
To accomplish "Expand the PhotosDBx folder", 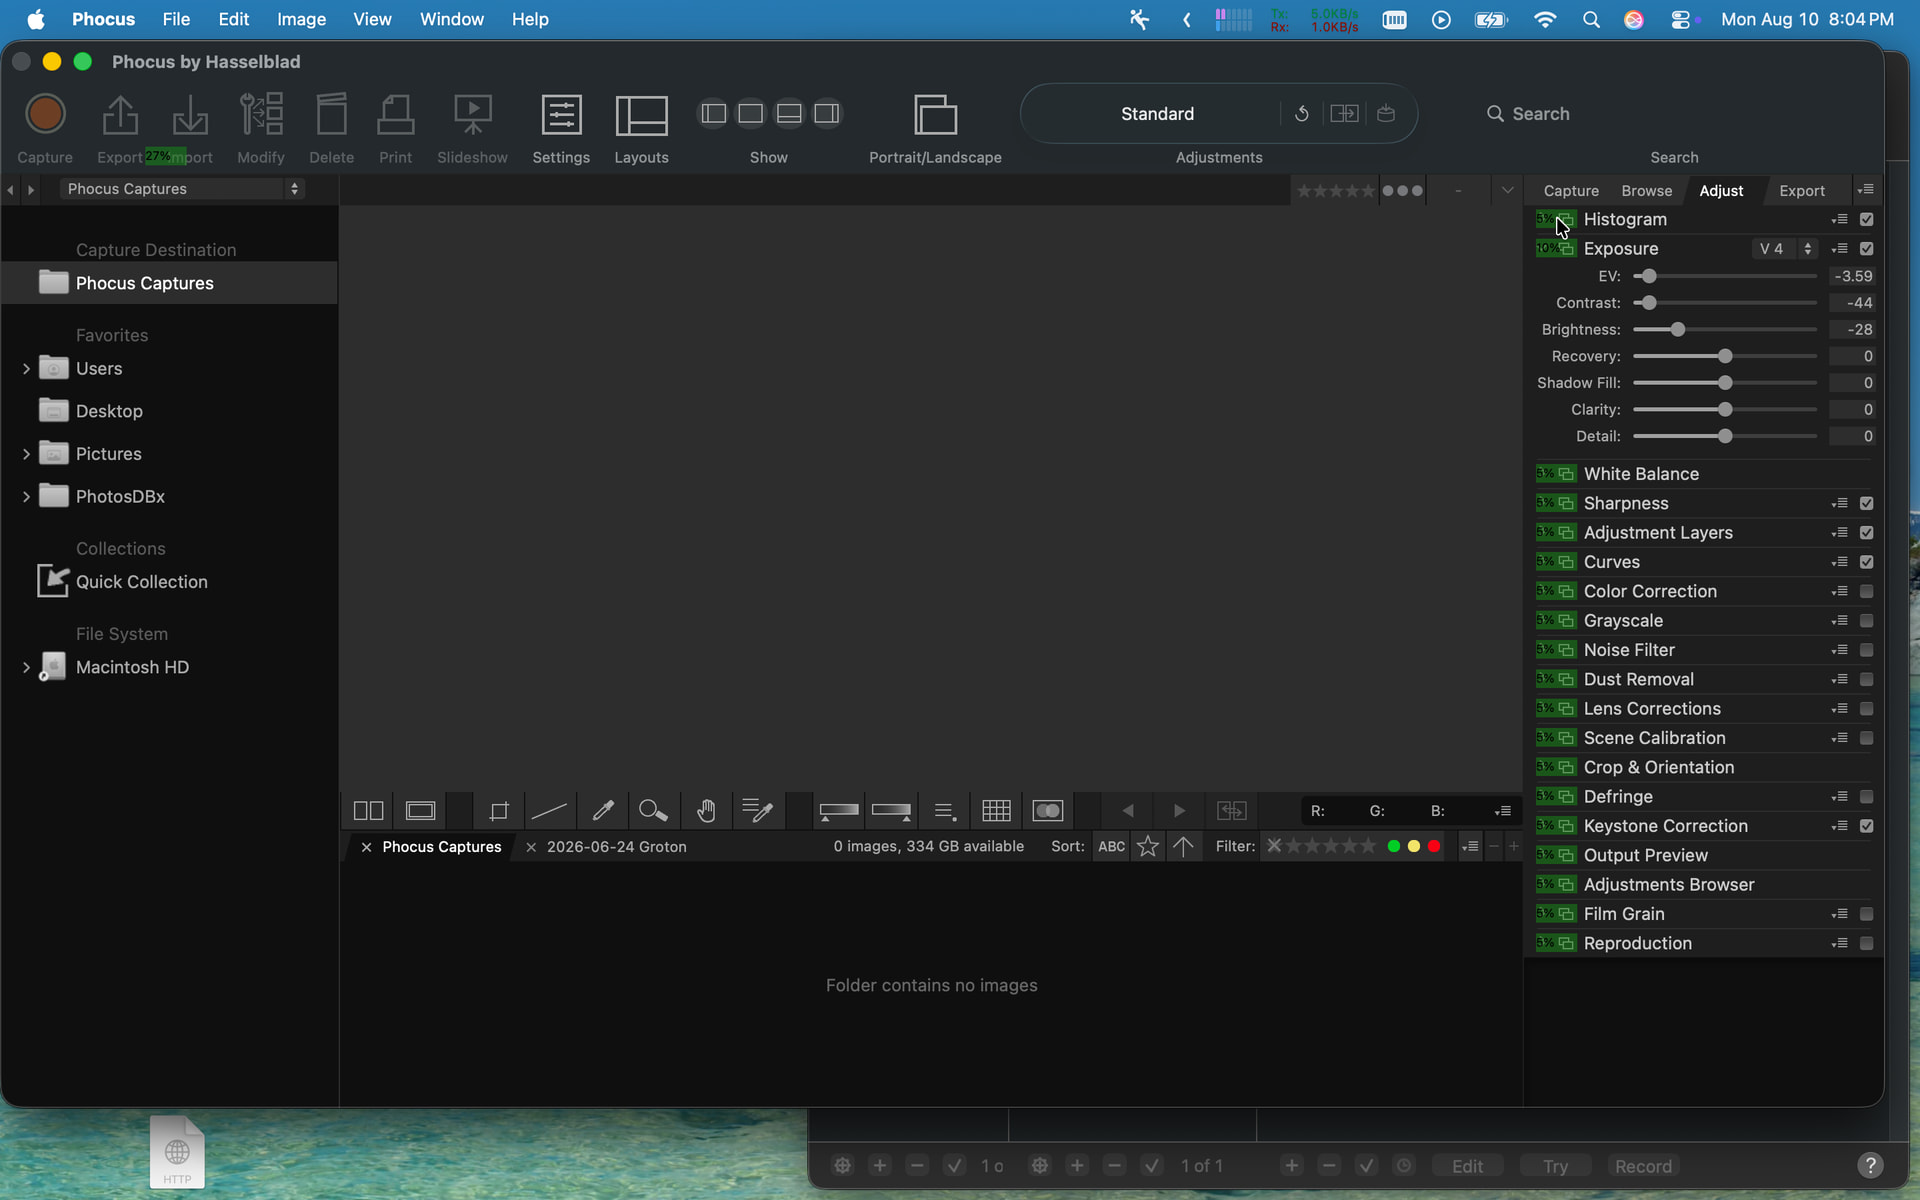I will (26, 497).
